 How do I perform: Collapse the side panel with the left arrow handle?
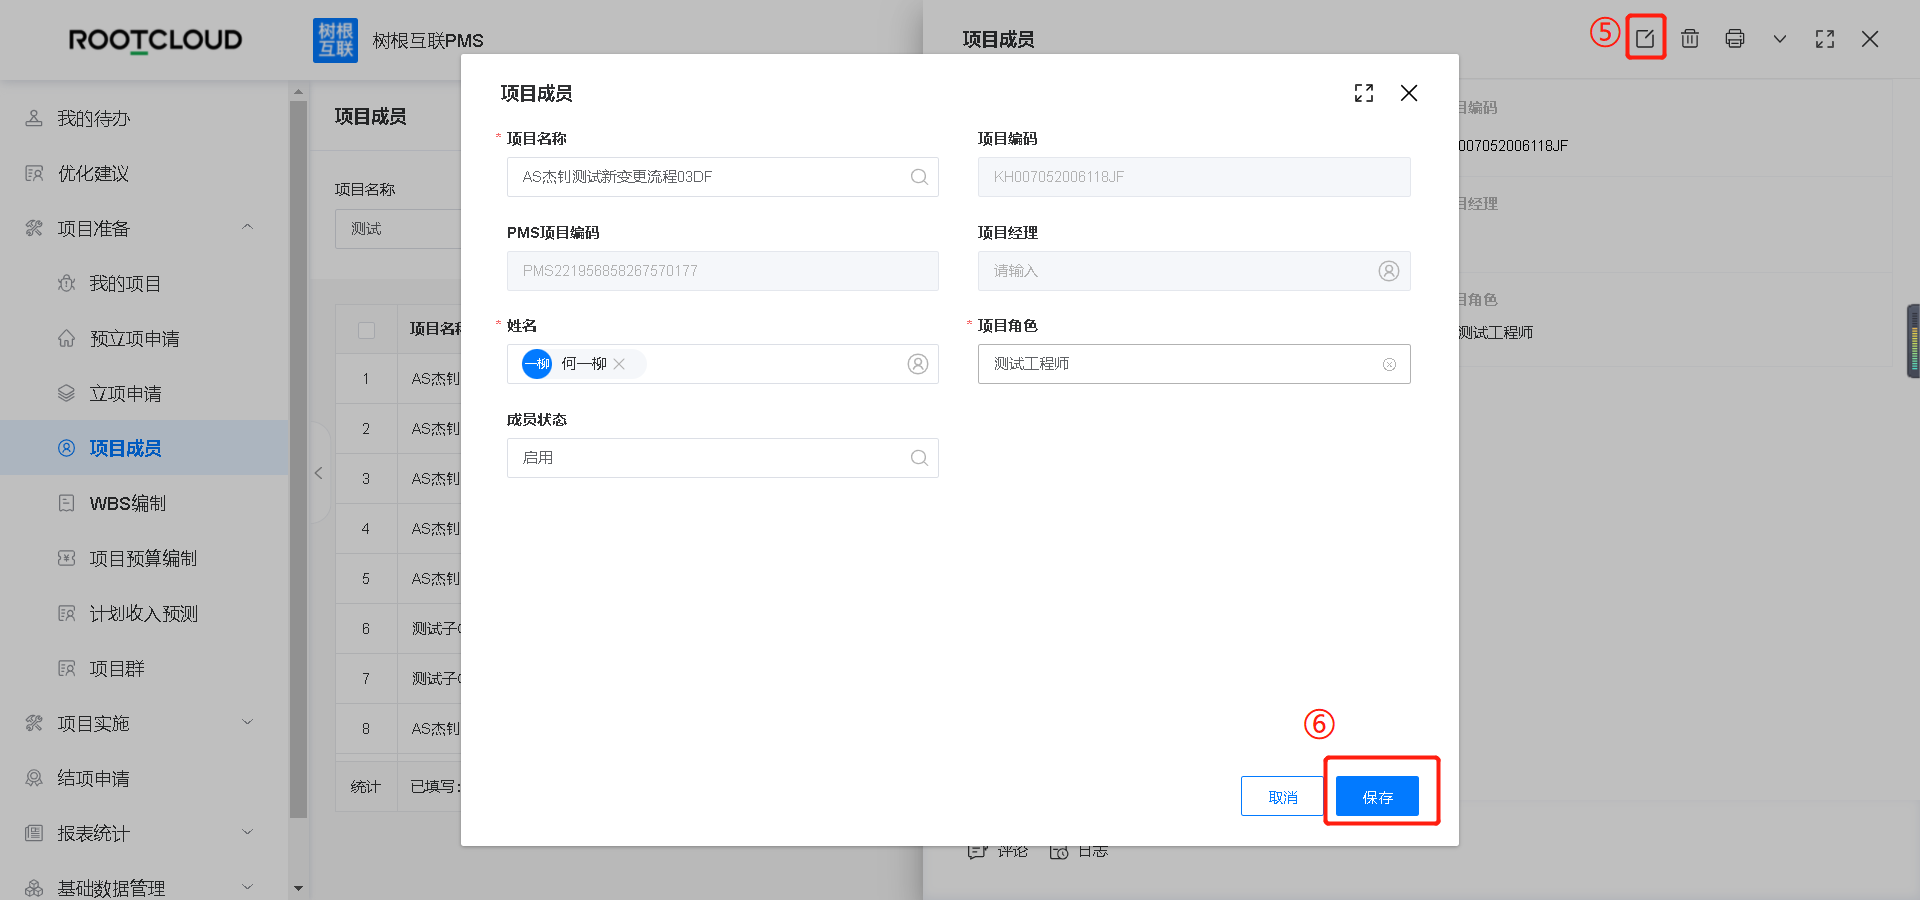coord(319,473)
